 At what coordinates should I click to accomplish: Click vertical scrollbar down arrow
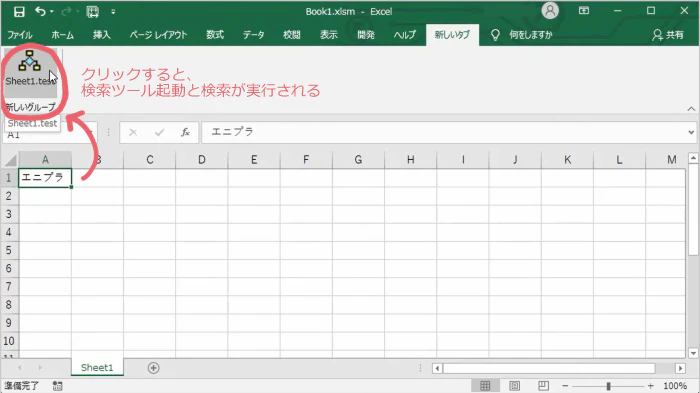click(693, 353)
